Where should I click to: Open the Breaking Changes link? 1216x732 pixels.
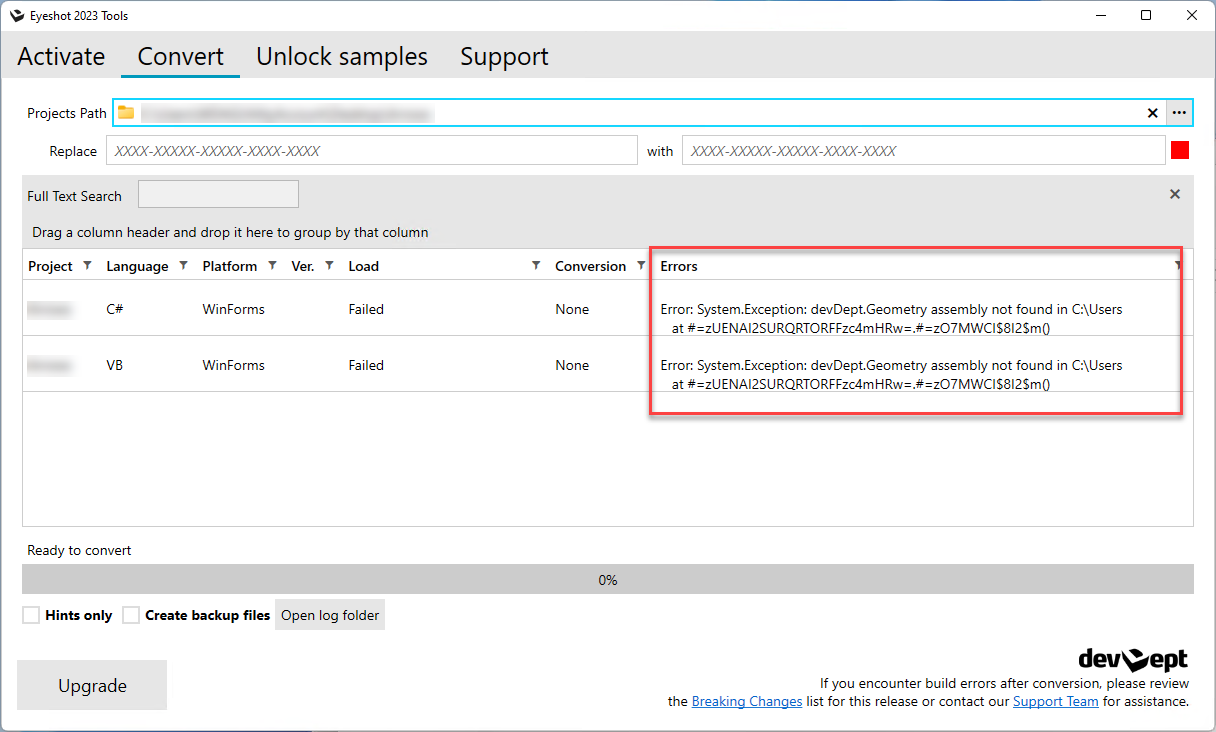[x=747, y=701]
